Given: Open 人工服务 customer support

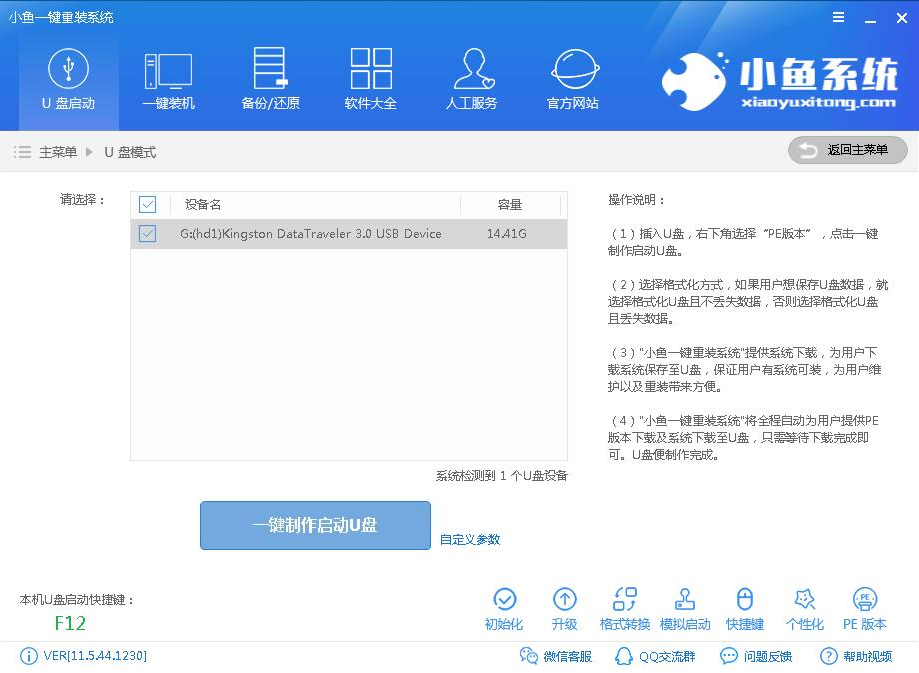Looking at the screenshot, I should [472, 80].
